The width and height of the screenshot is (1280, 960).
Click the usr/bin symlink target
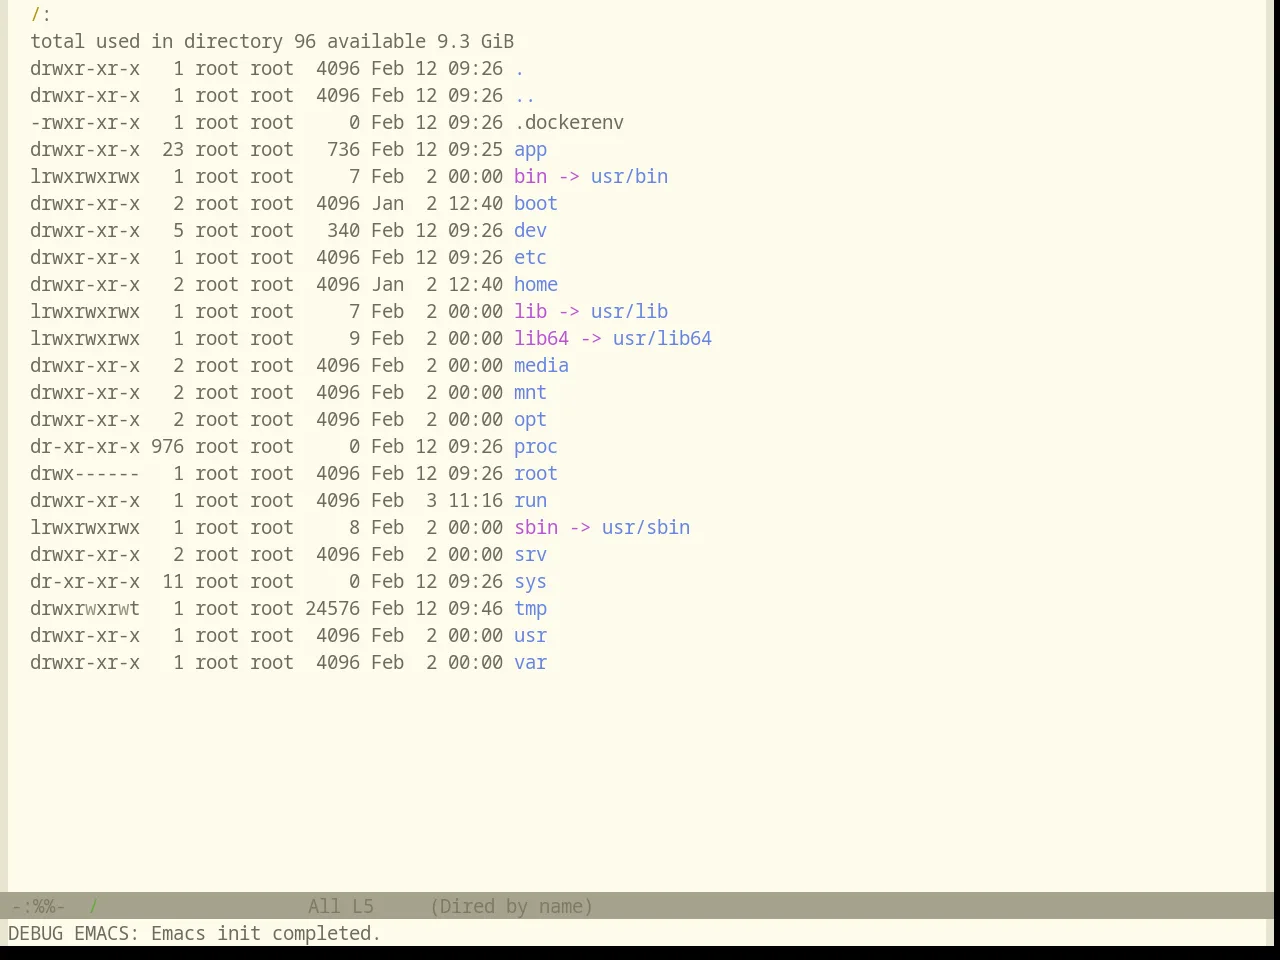pos(629,177)
